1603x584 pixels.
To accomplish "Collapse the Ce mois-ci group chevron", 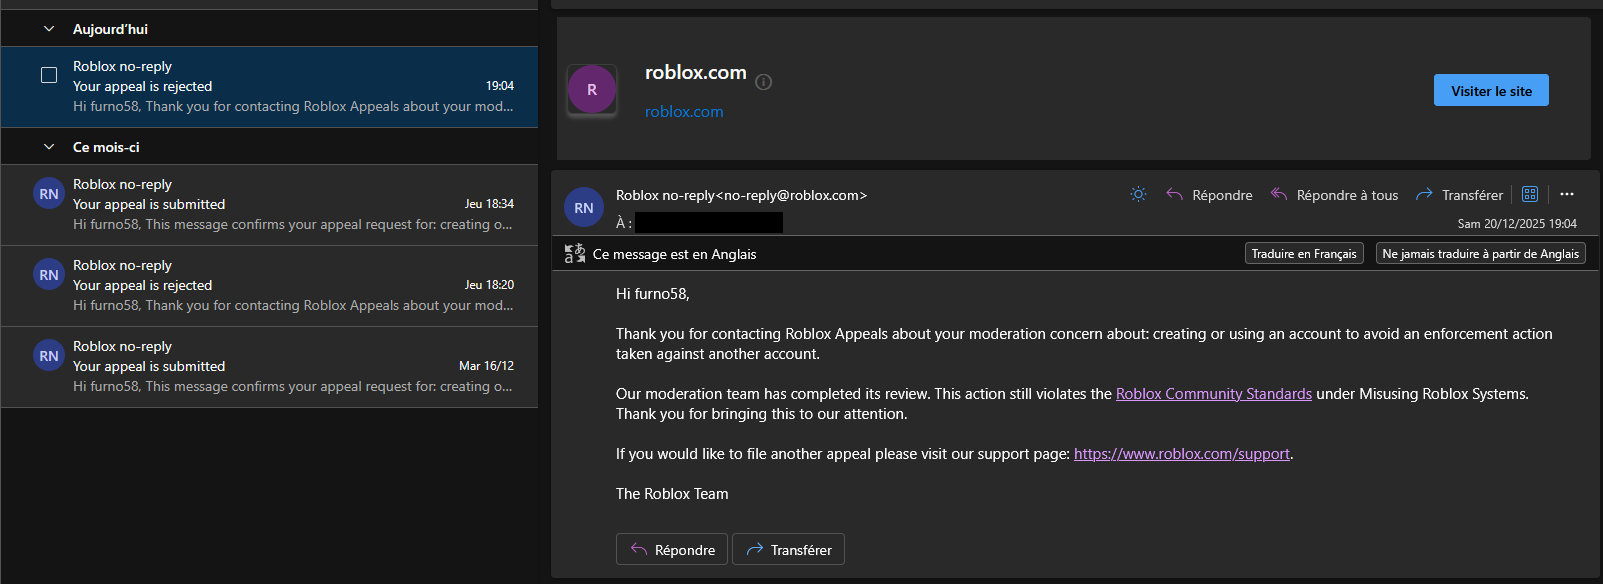I will click(49, 147).
